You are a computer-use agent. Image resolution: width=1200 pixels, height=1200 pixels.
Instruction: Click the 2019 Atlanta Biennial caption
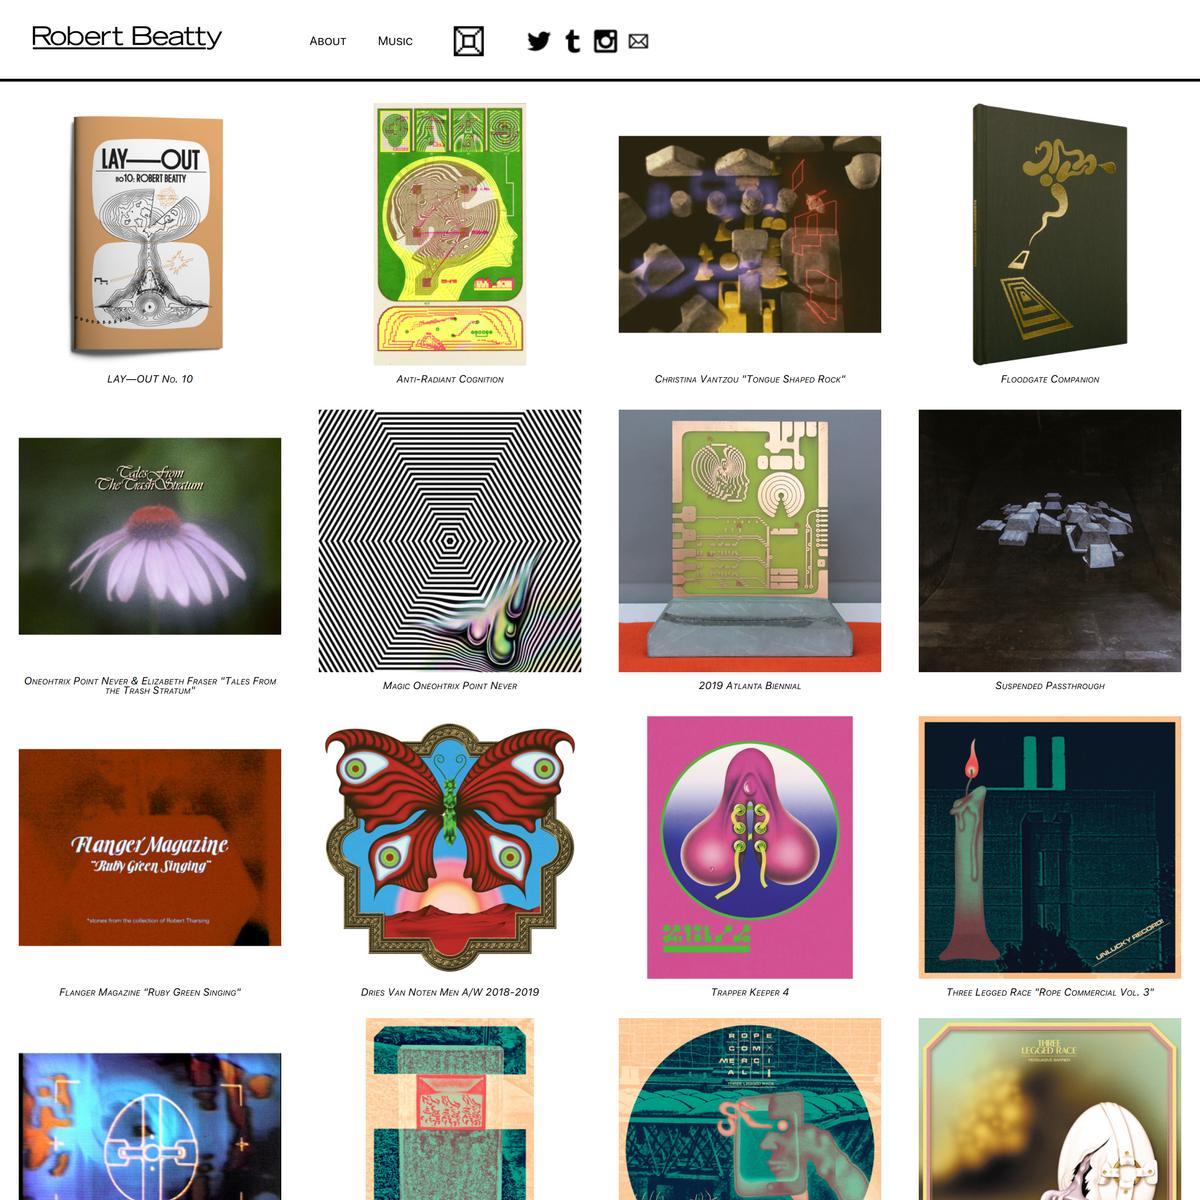click(x=750, y=686)
